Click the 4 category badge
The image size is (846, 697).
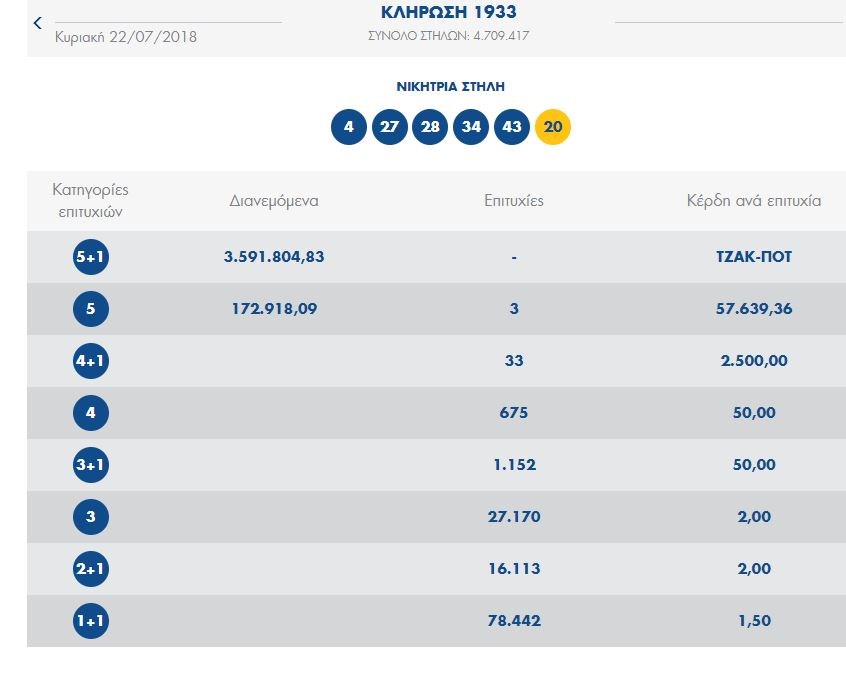pyautogui.click(x=90, y=413)
